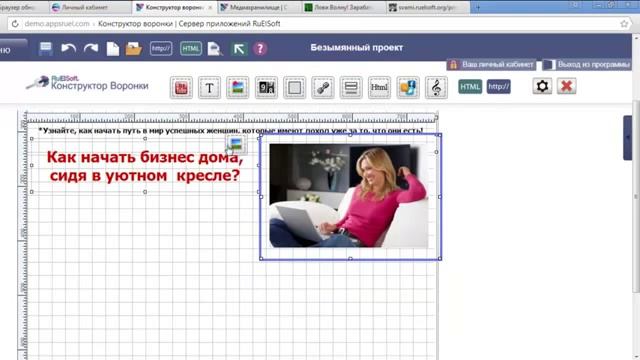Click the blue http:// button in the element toolbar

(x=498, y=87)
